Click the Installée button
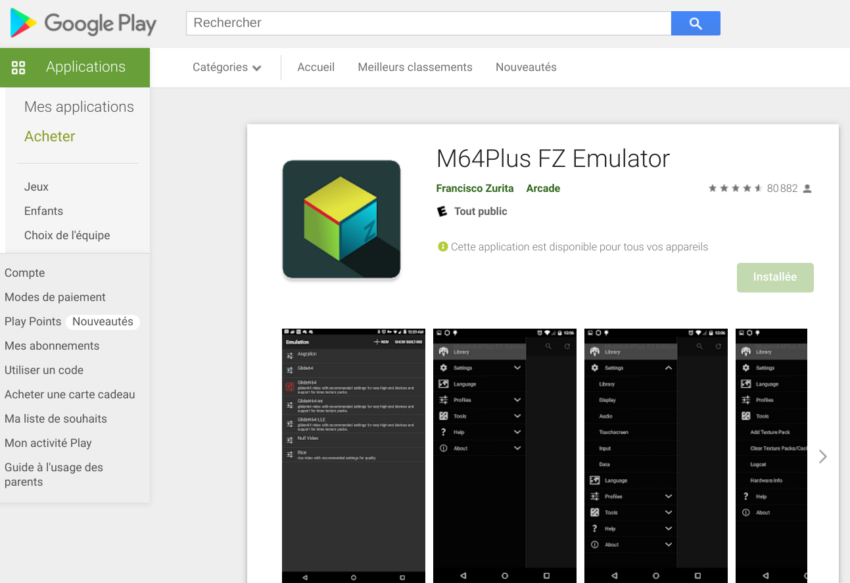Viewport: 850px width, 583px height. 775,278
